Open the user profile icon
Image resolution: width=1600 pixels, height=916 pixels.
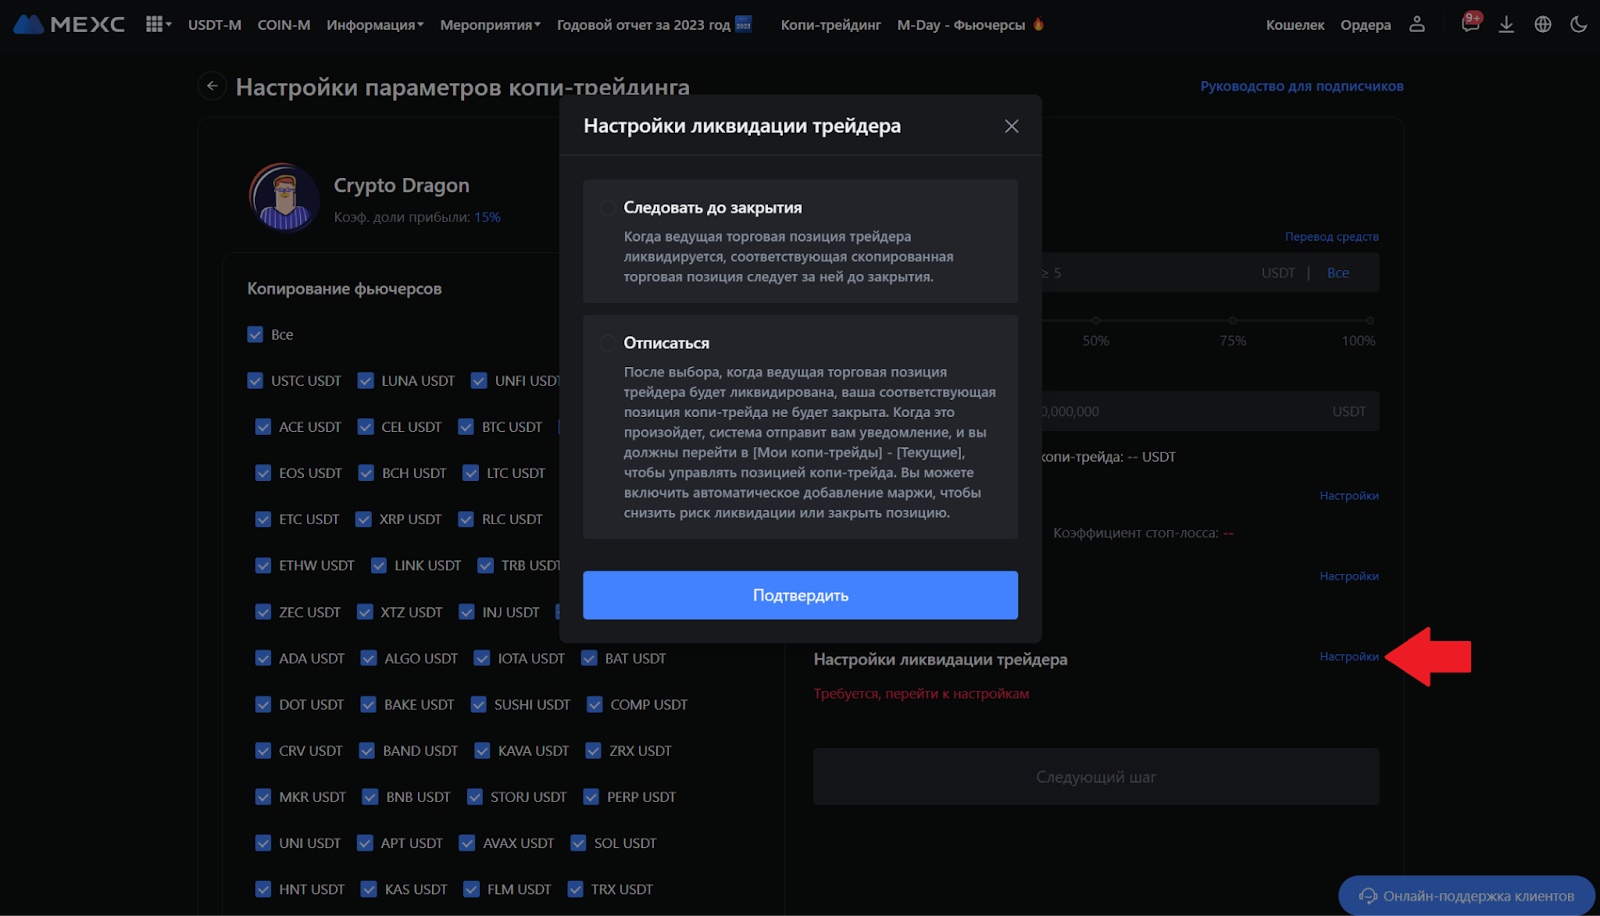[x=1417, y=24]
